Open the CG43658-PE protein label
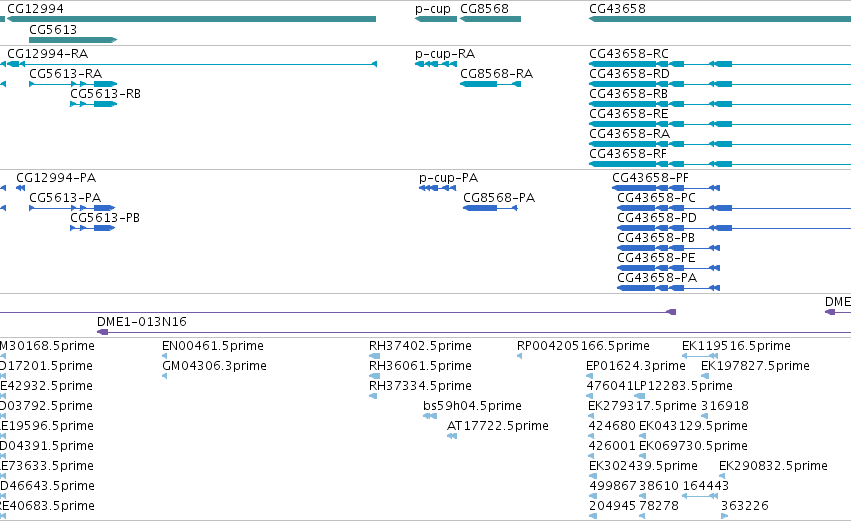This screenshot has height=521, width=851. [x=656, y=258]
